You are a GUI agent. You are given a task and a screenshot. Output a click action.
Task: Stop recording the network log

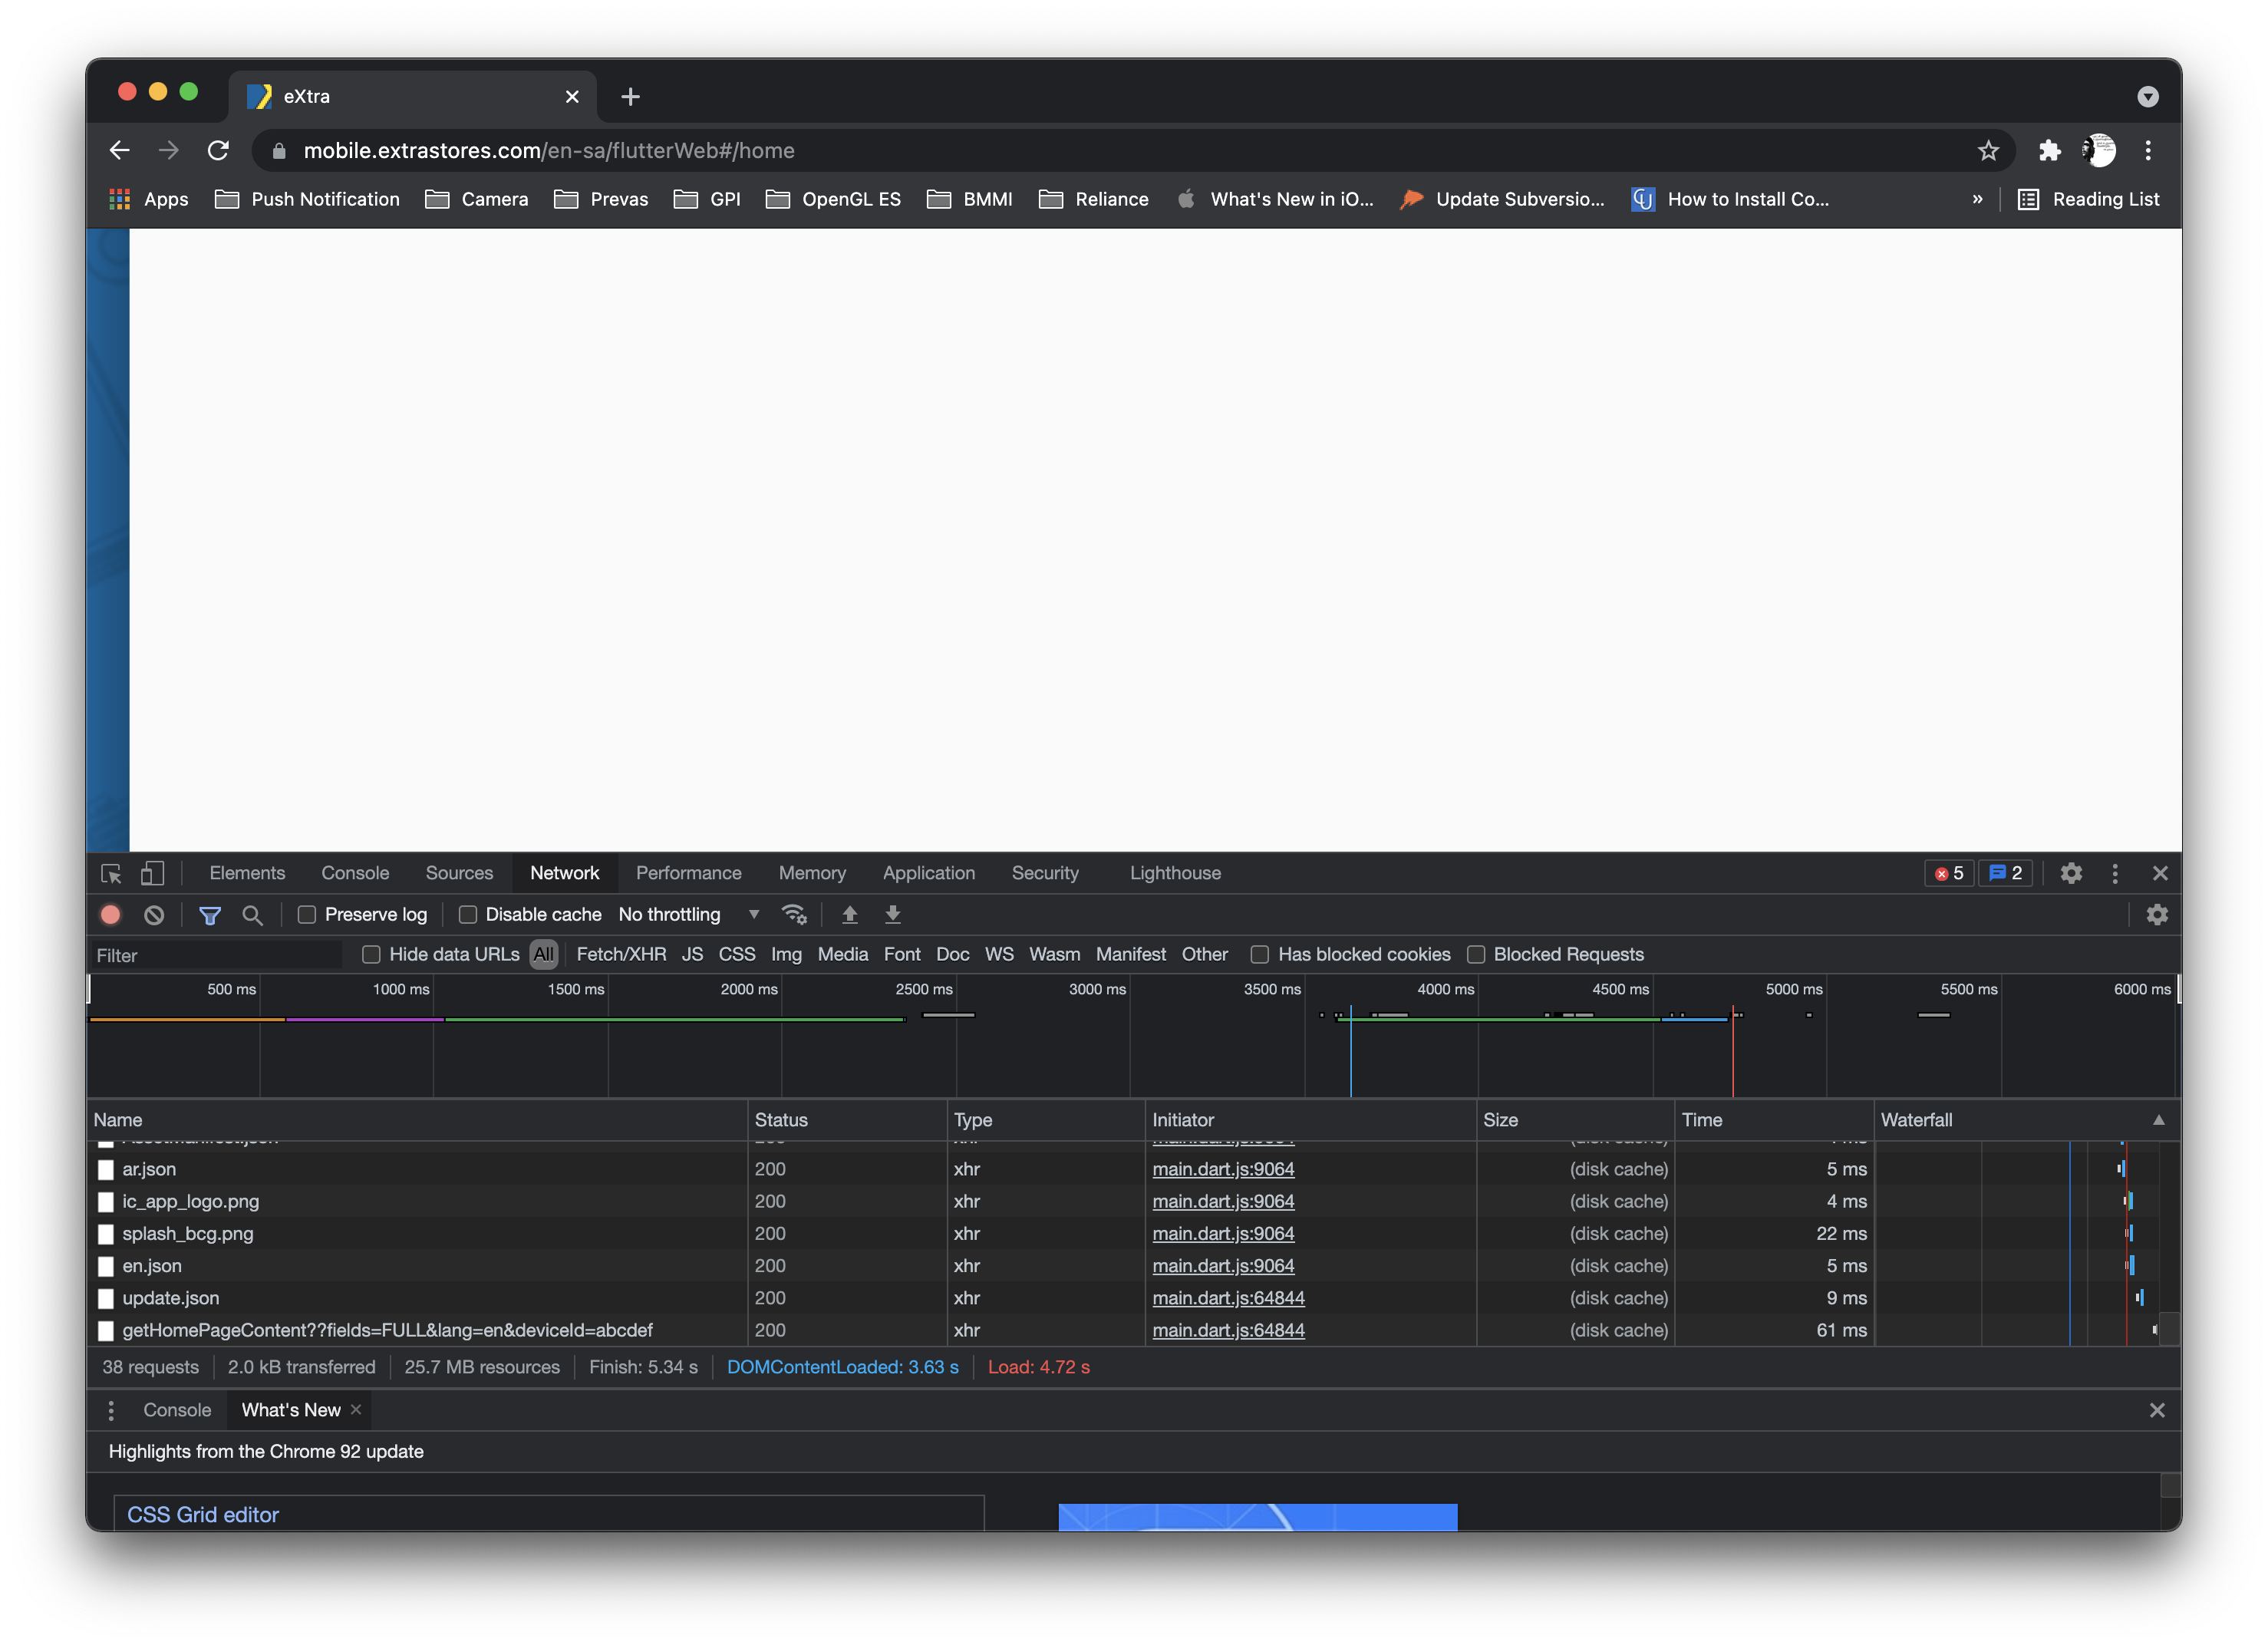click(x=110, y=914)
